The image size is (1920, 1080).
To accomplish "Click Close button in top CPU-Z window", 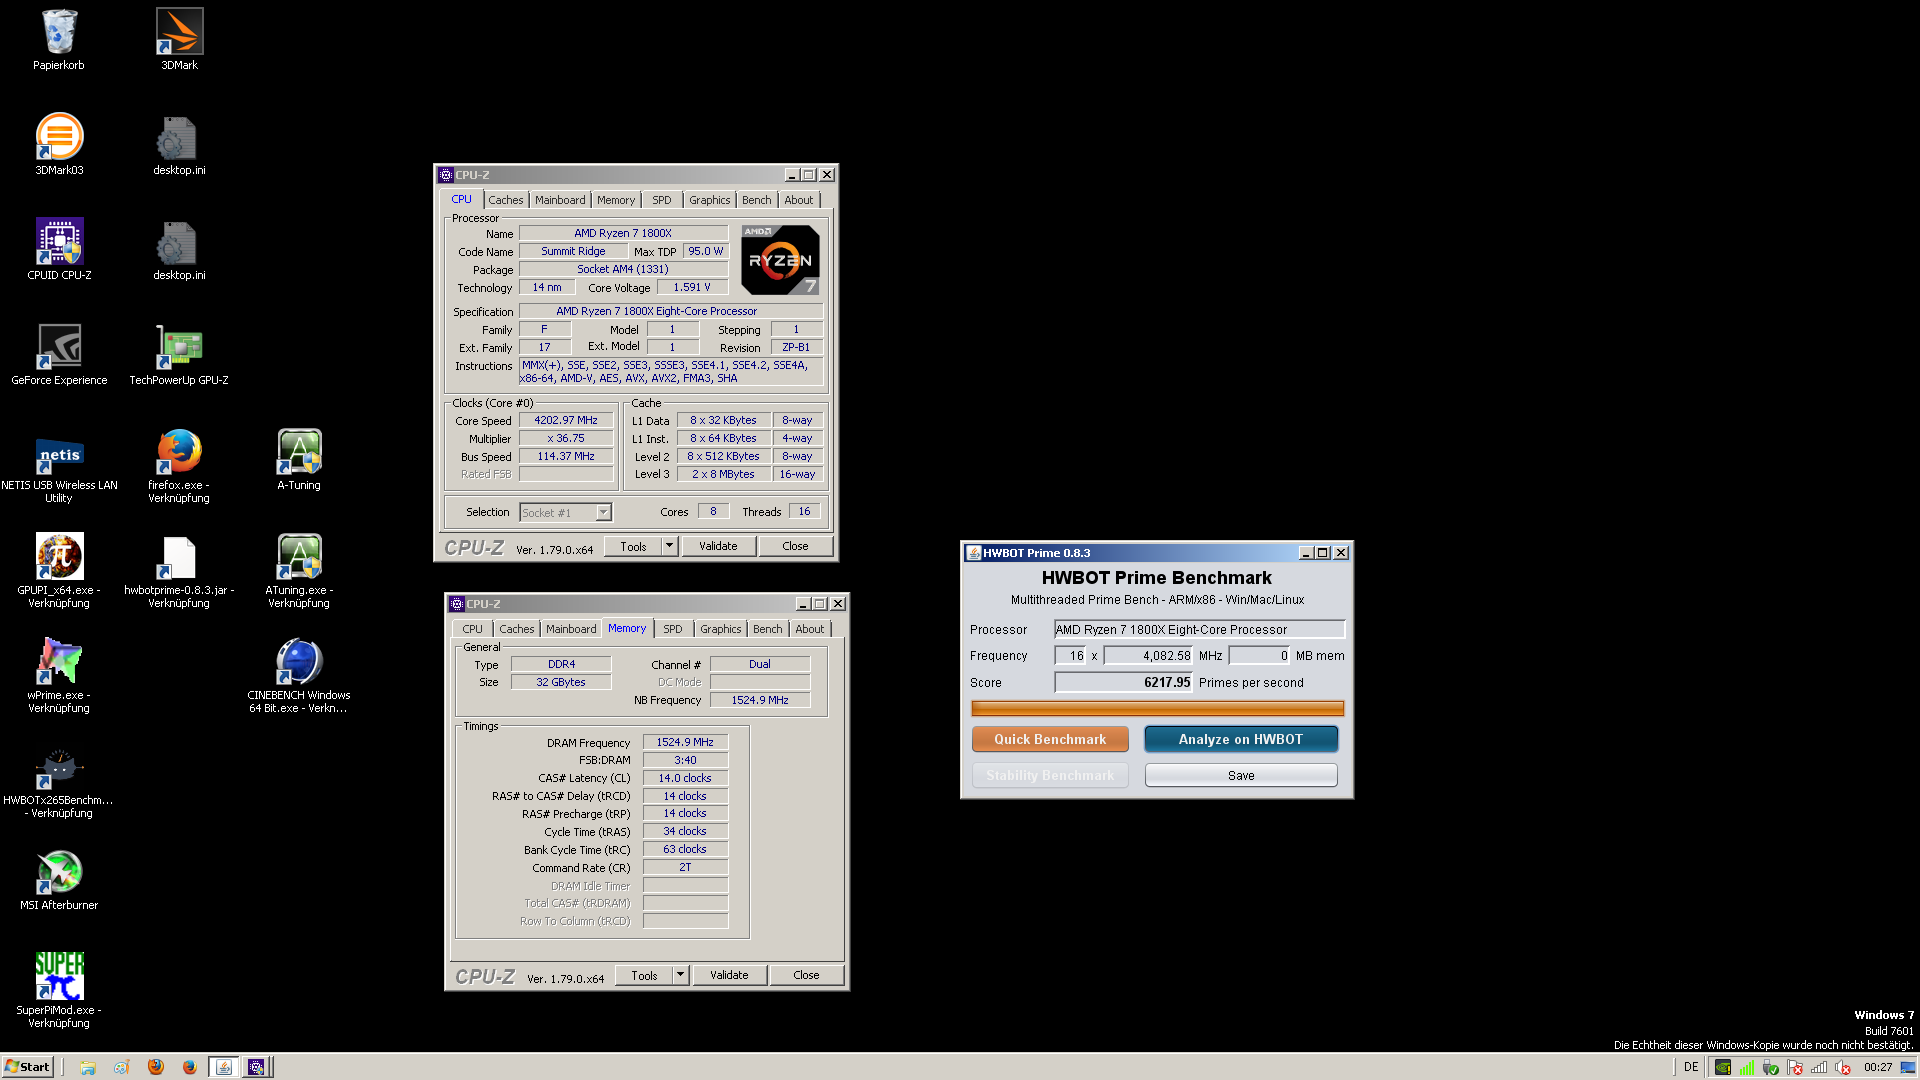I will click(x=795, y=546).
